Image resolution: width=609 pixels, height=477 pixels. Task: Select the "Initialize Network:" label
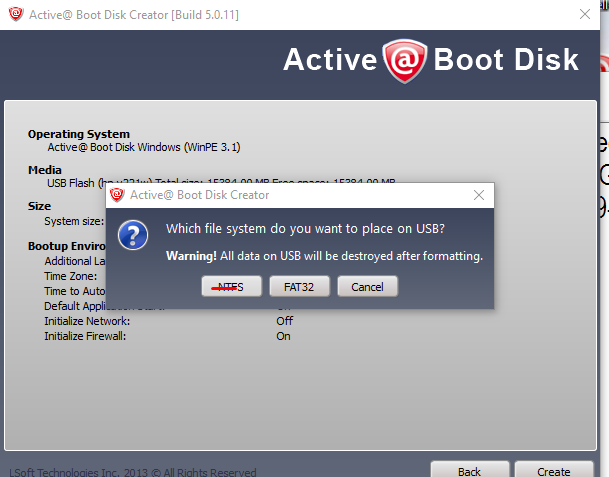click(87, 321)
